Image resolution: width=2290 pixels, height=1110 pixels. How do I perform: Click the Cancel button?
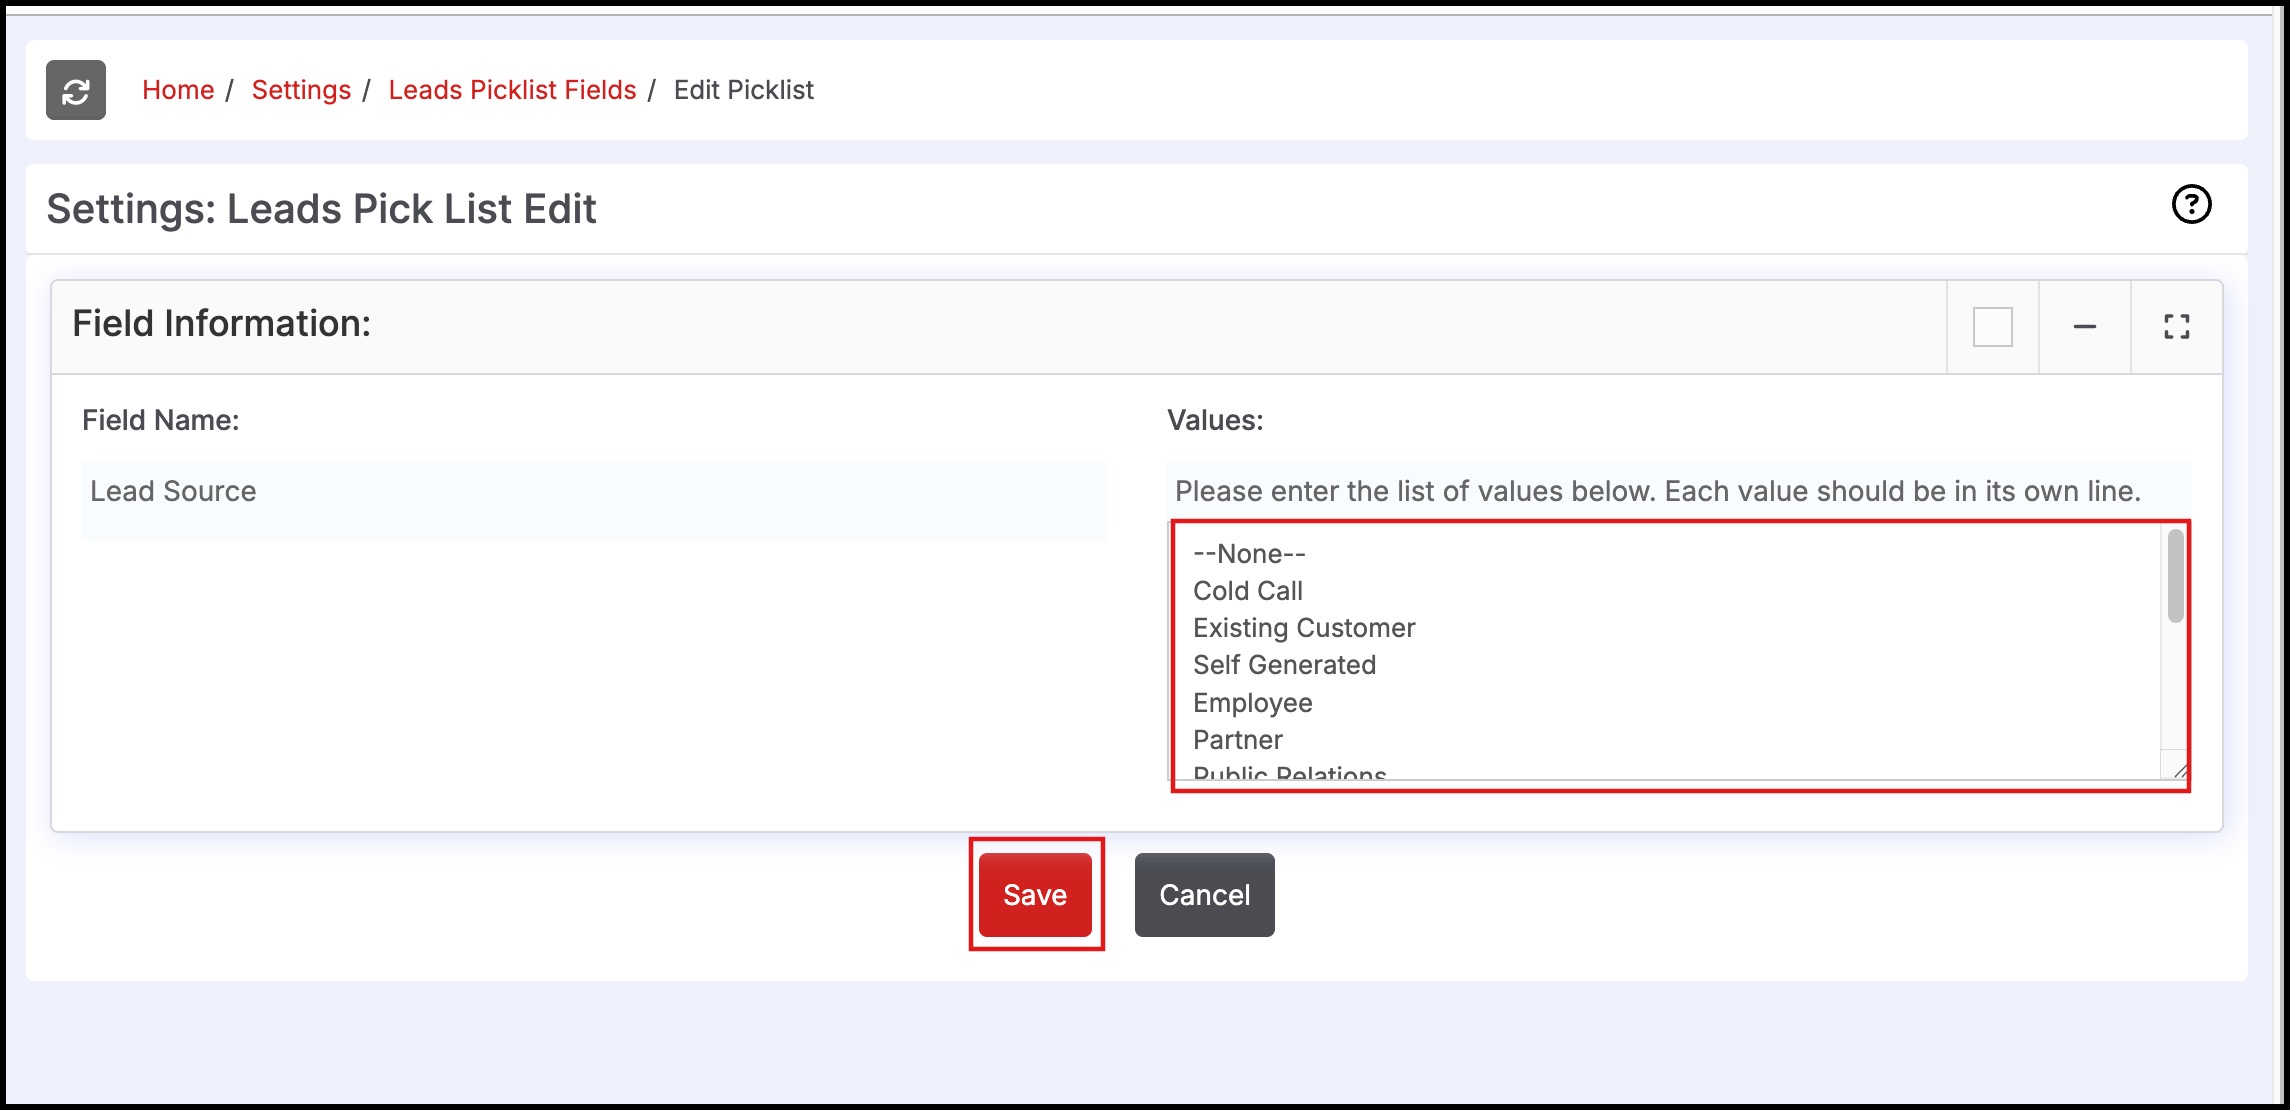[x=1204, y=895]
